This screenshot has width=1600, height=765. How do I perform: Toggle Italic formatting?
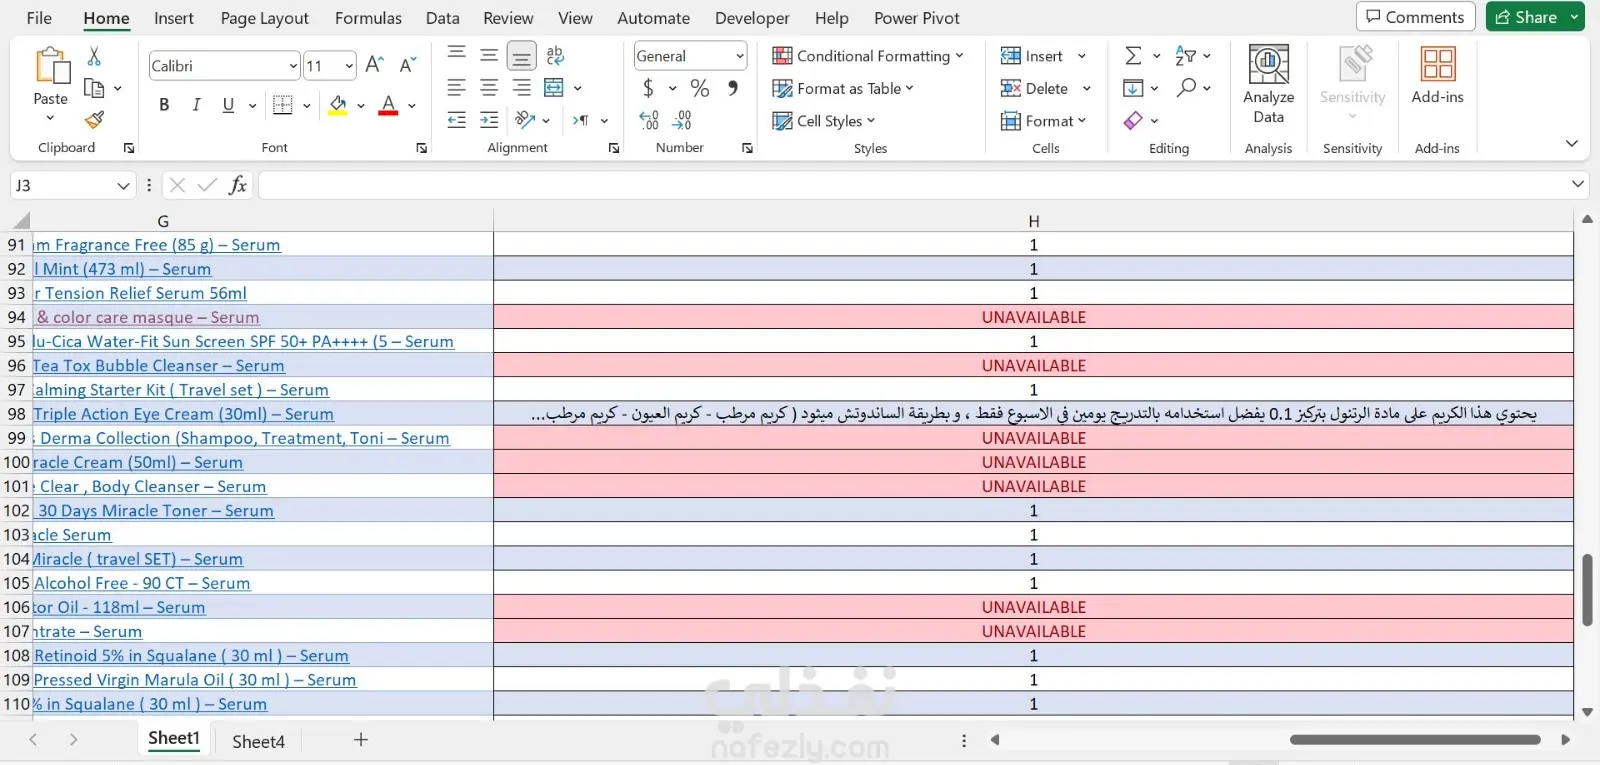(196, 105)
